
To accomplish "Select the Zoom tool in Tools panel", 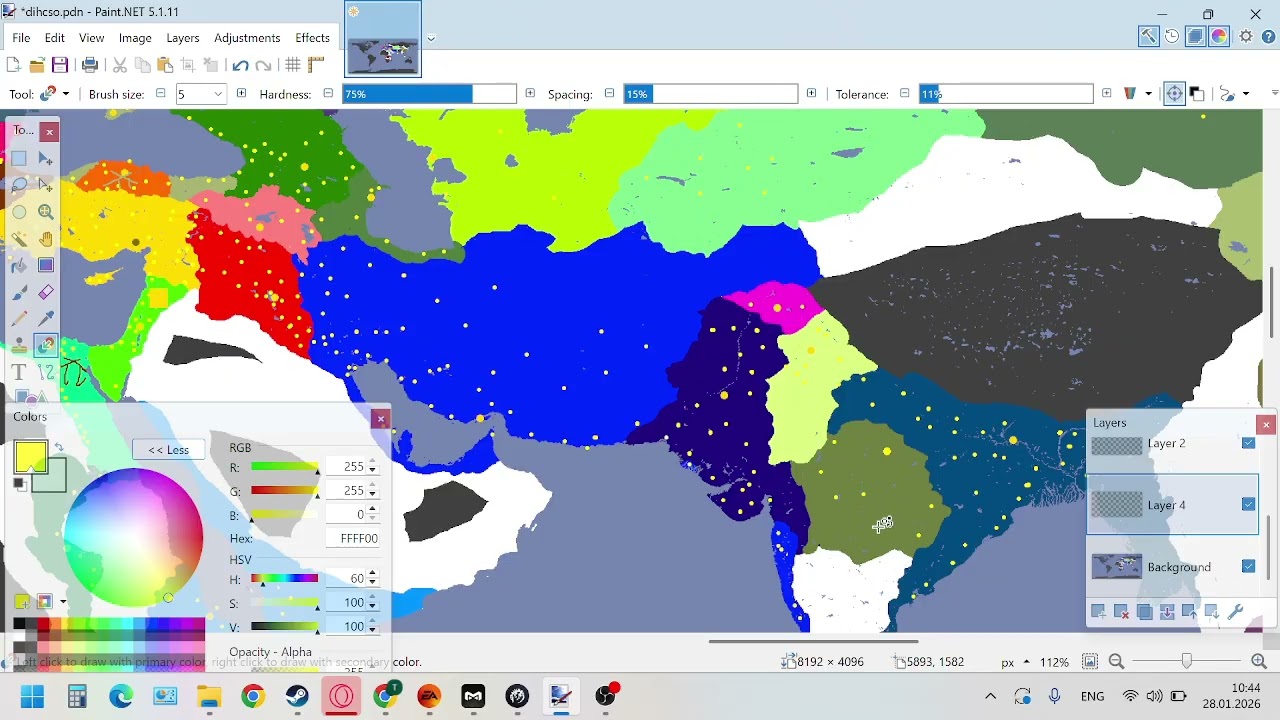I will [x=46, y=212].
